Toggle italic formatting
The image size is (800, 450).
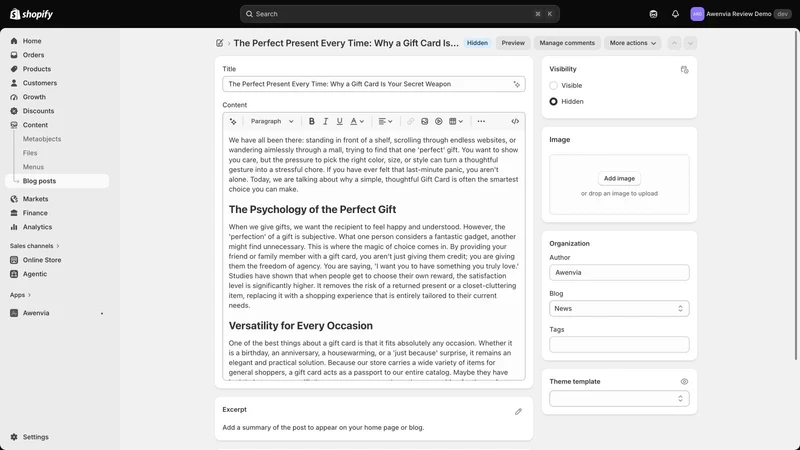pos(326,121)
